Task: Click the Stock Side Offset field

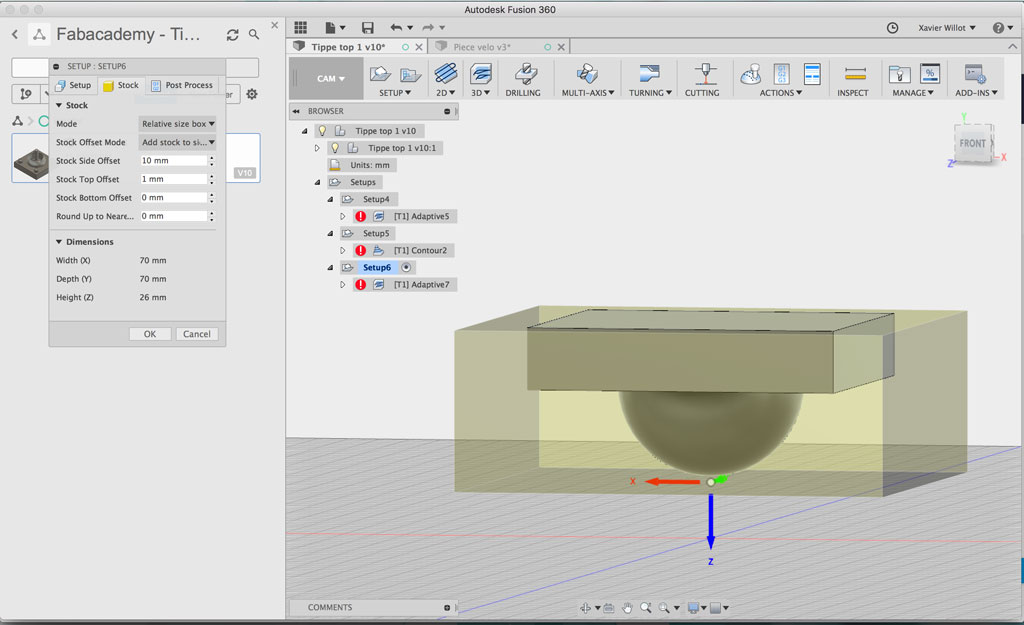Action: (174, 160)
